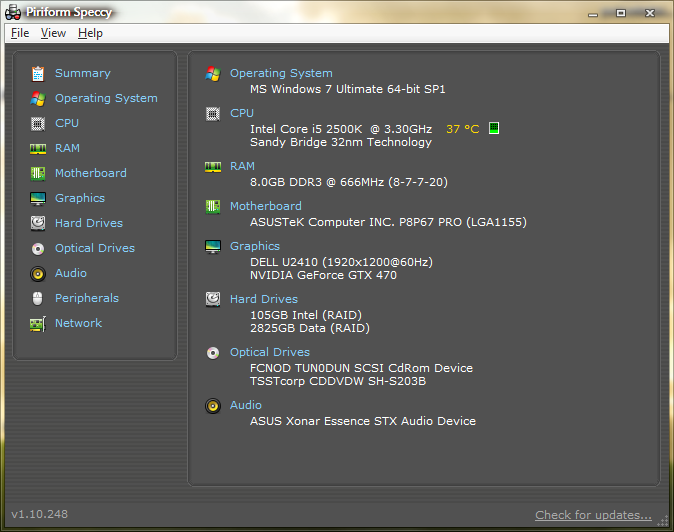Image resolution: width=674 pixels, height=532 pixels.
Task: Click the RAM stick icon in sidebar
Action: (38, 149)
